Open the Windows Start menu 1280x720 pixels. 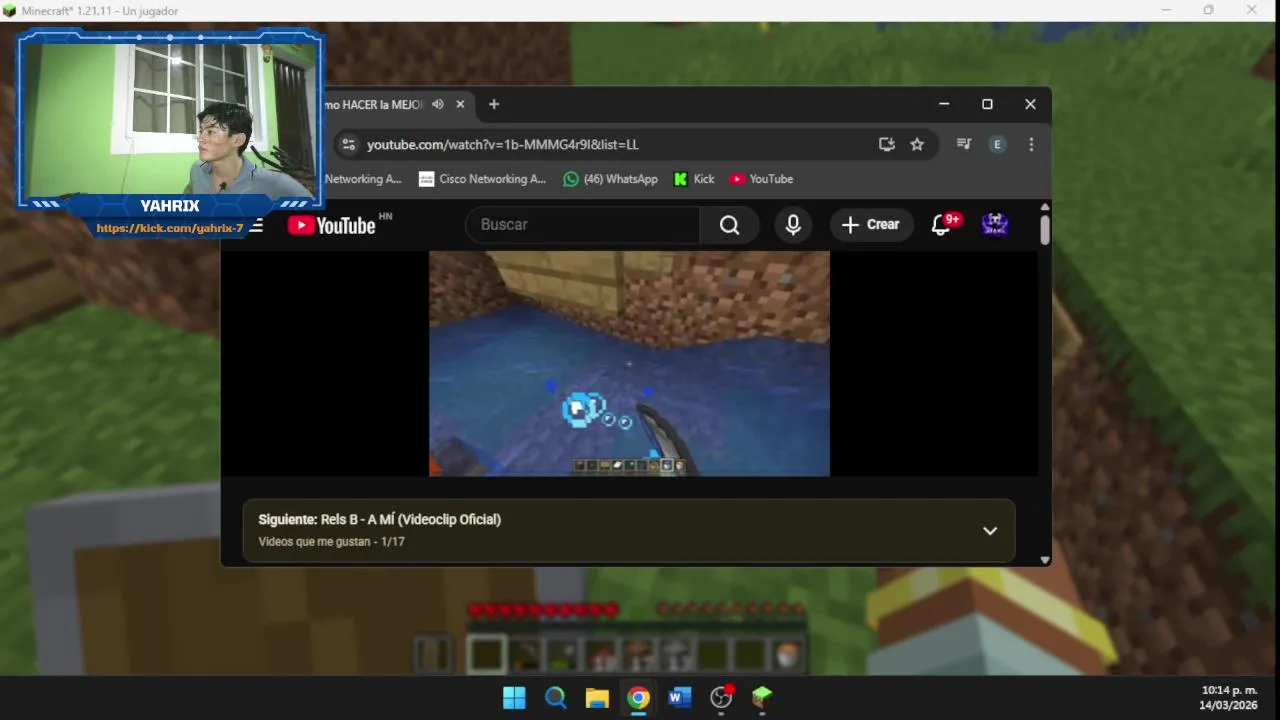(x=514, y=698)
